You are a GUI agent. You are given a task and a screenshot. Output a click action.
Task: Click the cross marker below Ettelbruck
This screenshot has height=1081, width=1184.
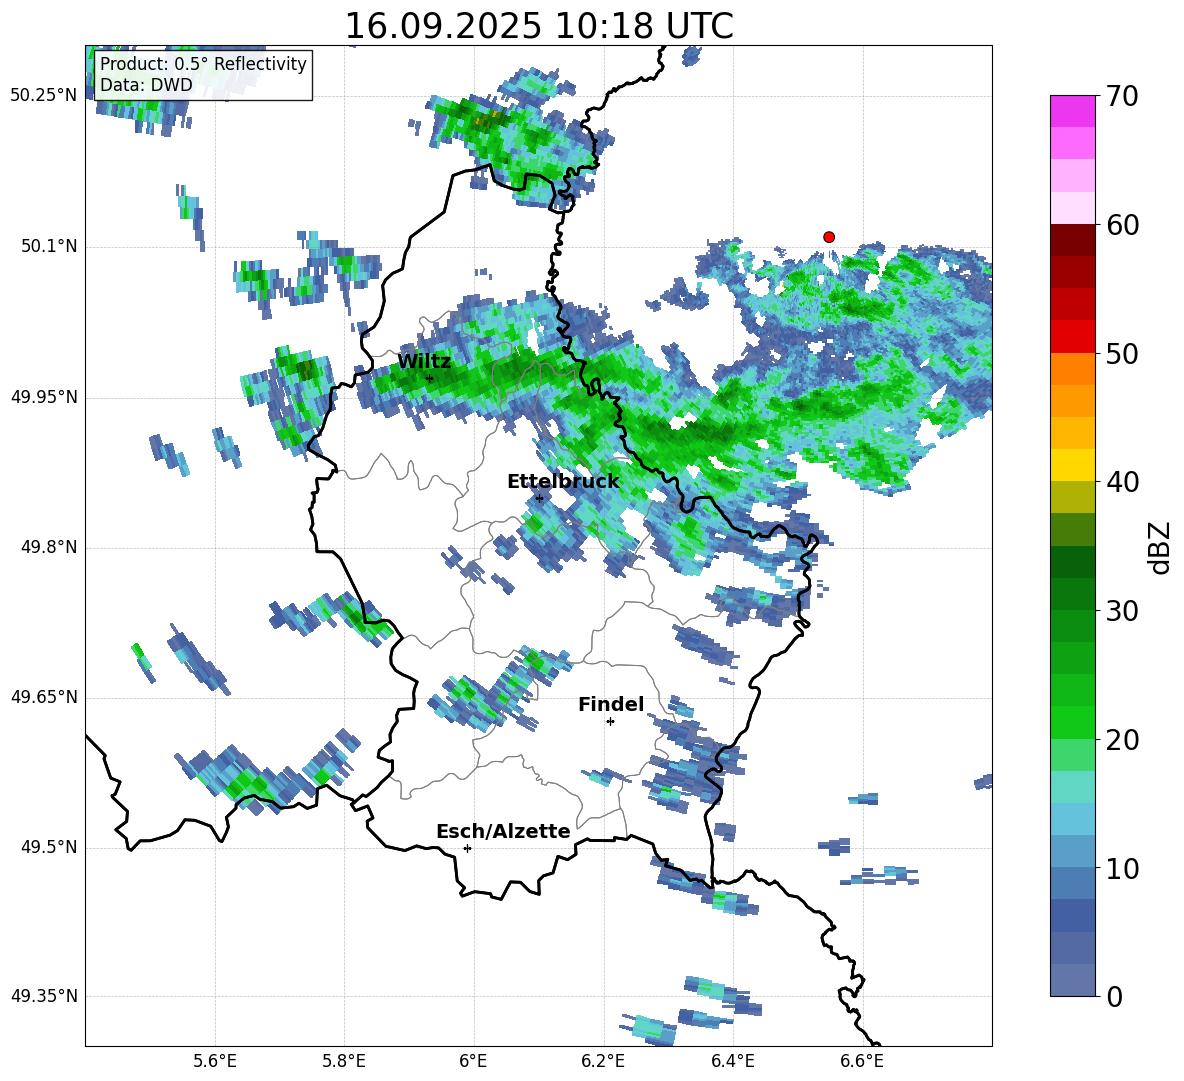(539, 498)
